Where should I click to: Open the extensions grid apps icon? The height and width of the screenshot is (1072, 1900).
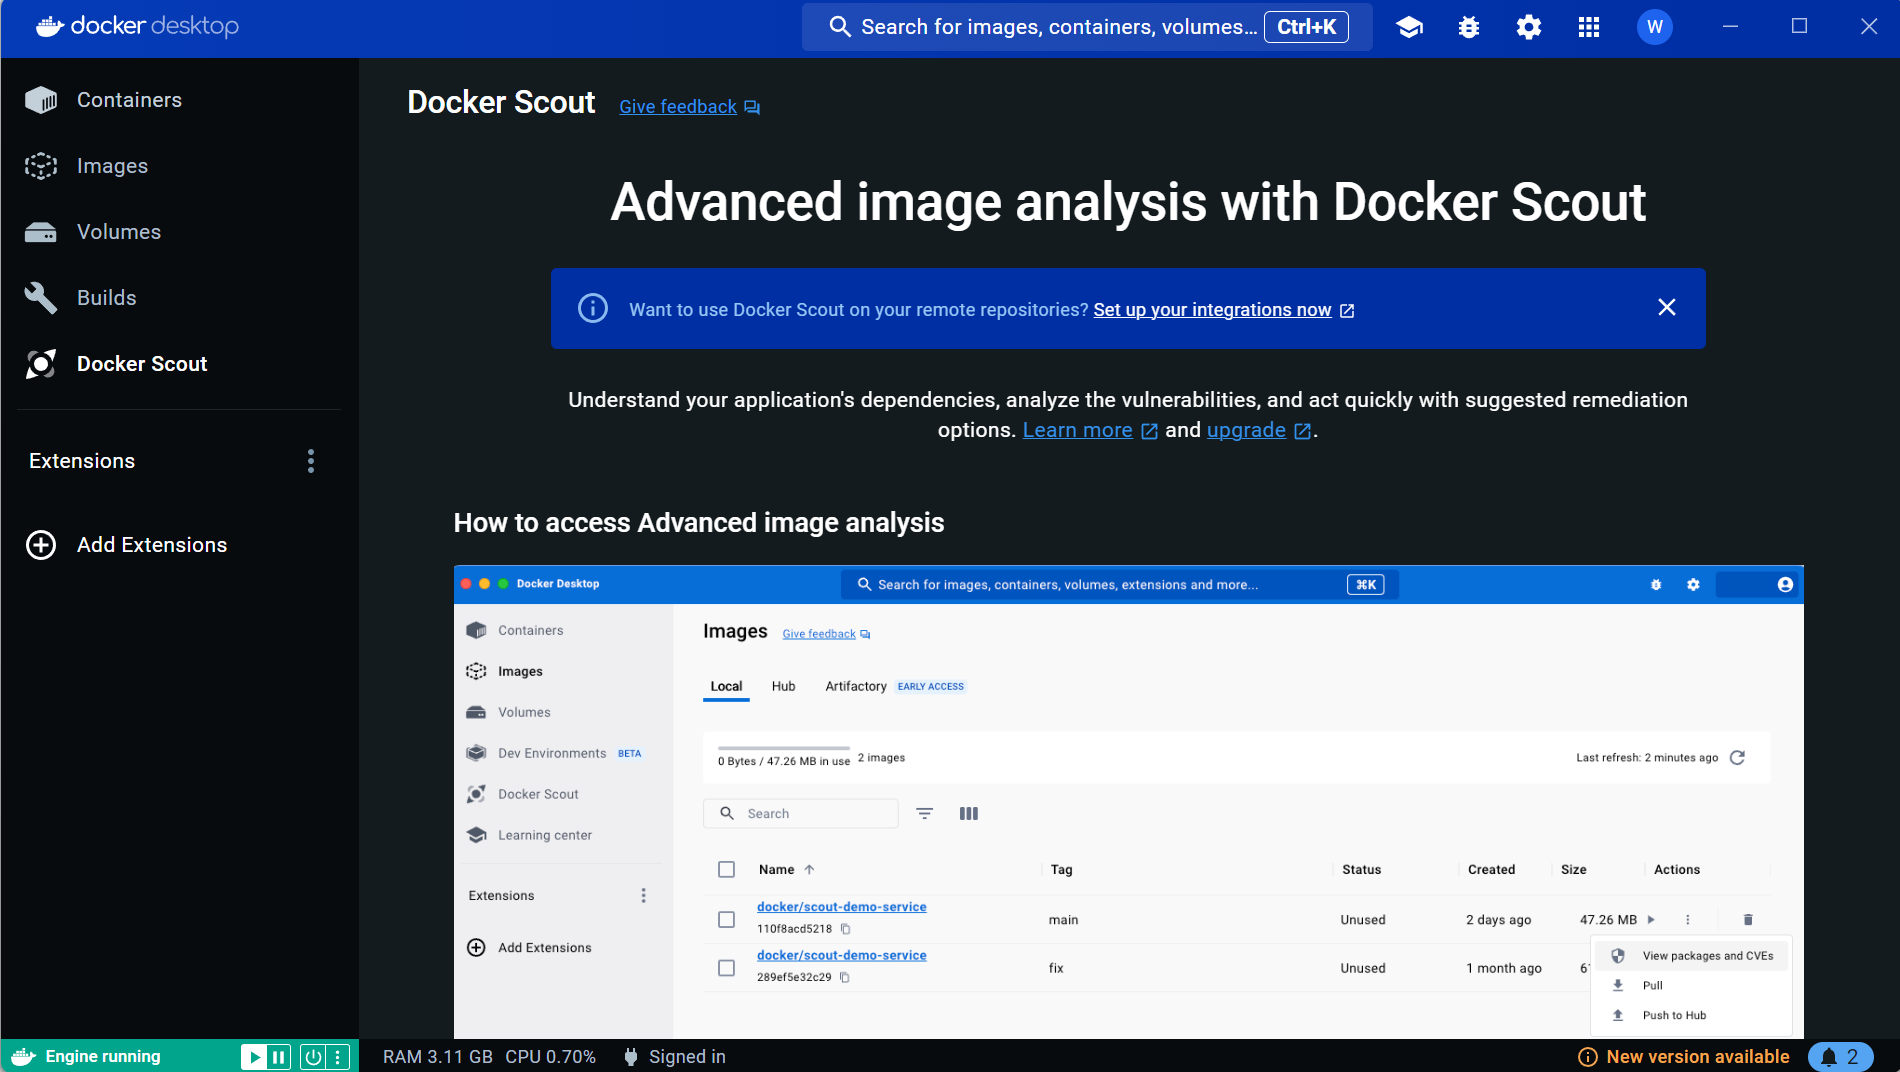(x=1589, y=27)
